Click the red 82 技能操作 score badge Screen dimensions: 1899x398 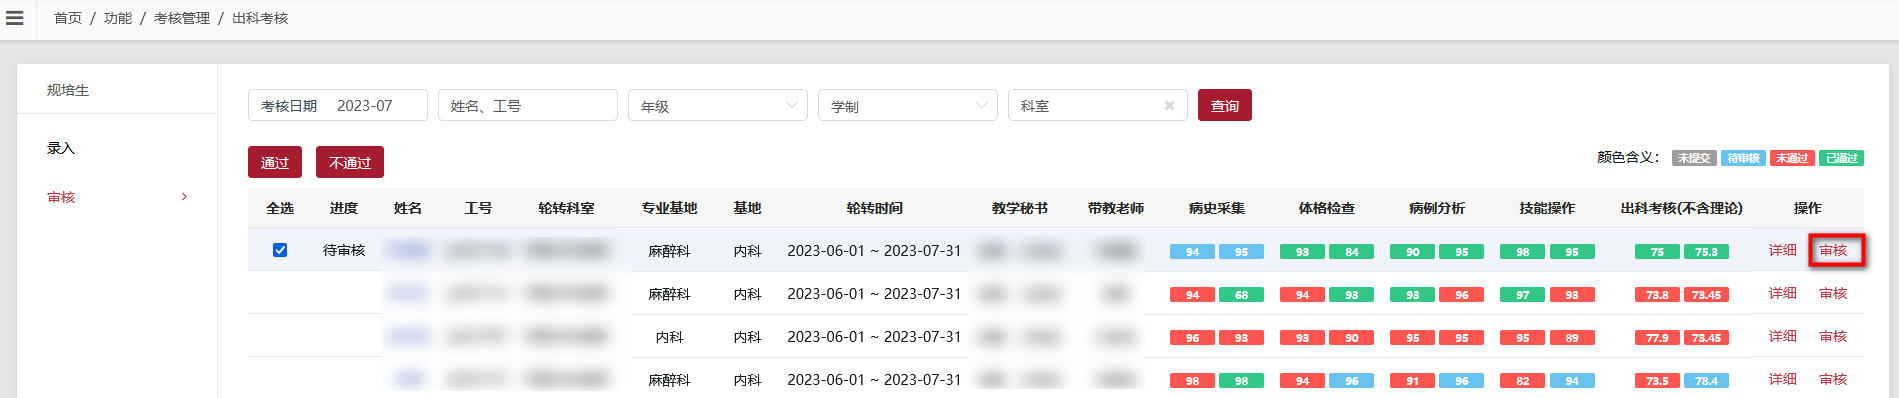1522,381
